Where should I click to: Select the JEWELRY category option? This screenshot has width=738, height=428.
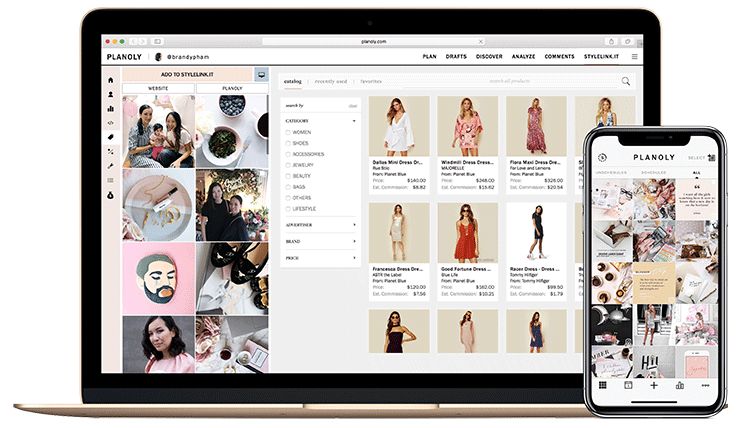299,165
